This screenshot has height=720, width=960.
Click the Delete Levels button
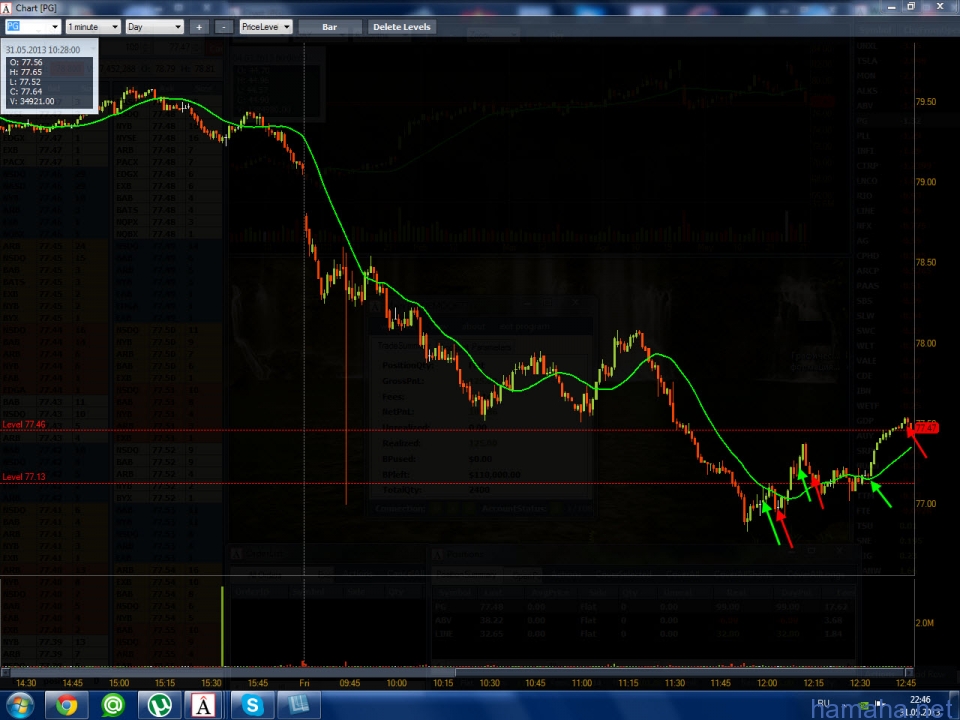coord(402,27)
